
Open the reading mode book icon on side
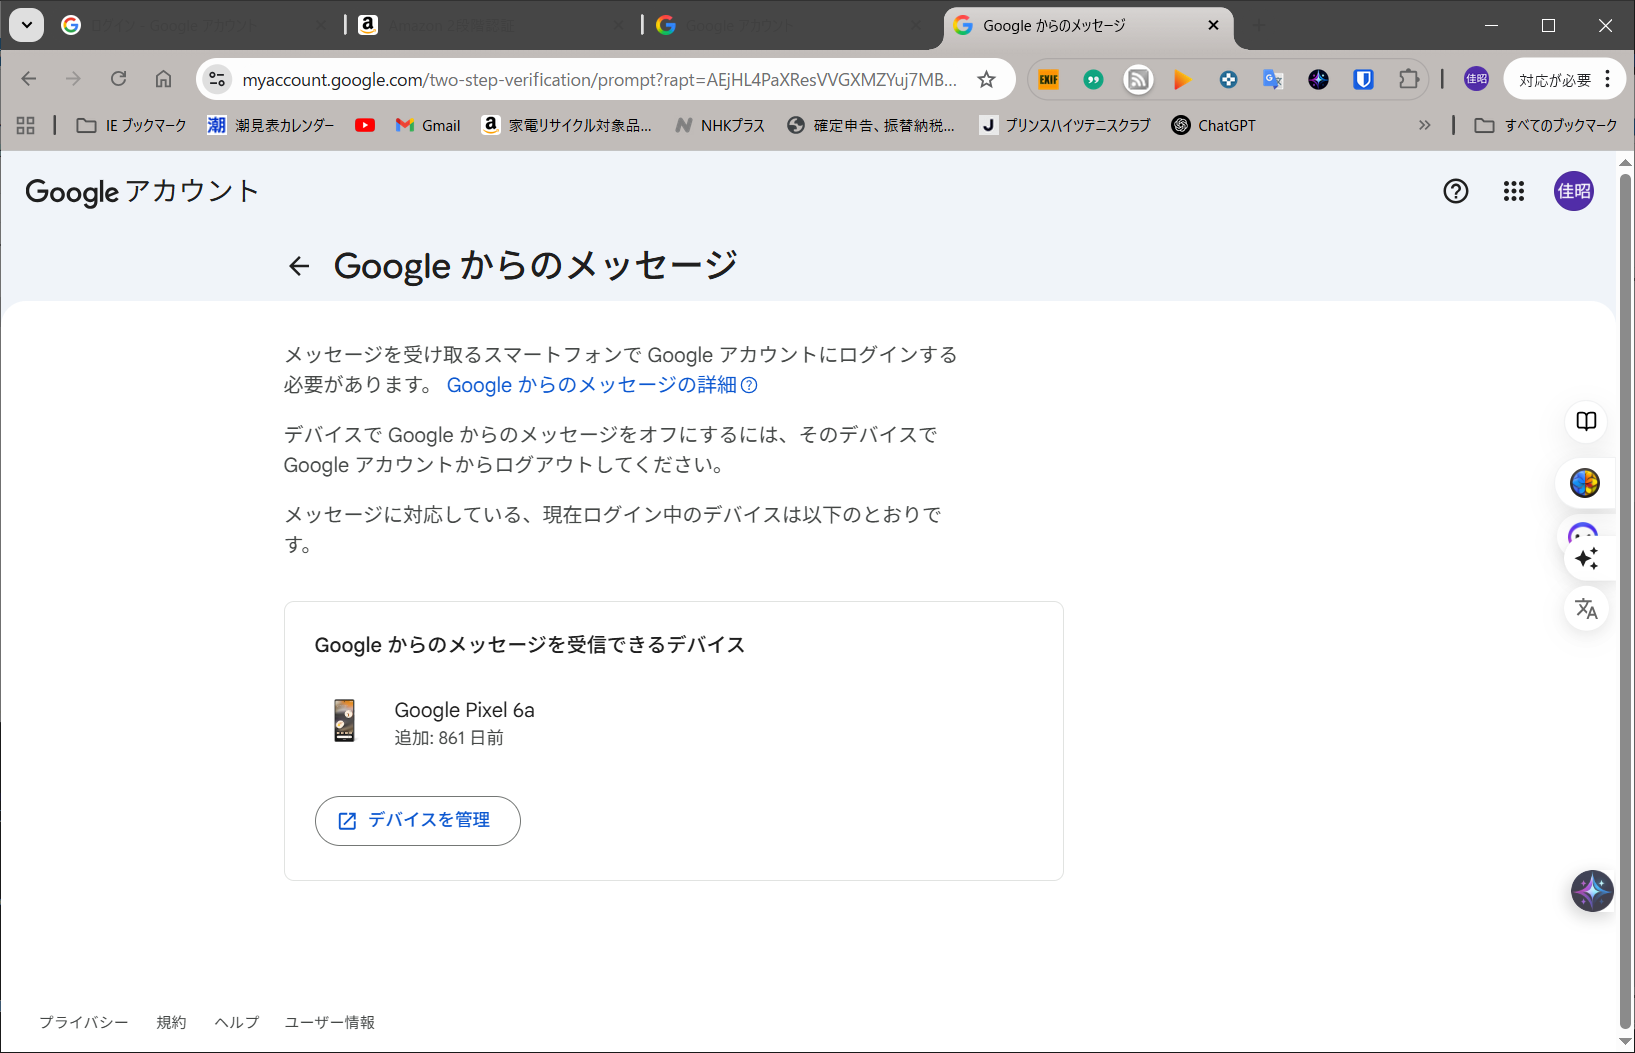(1586, 421)
